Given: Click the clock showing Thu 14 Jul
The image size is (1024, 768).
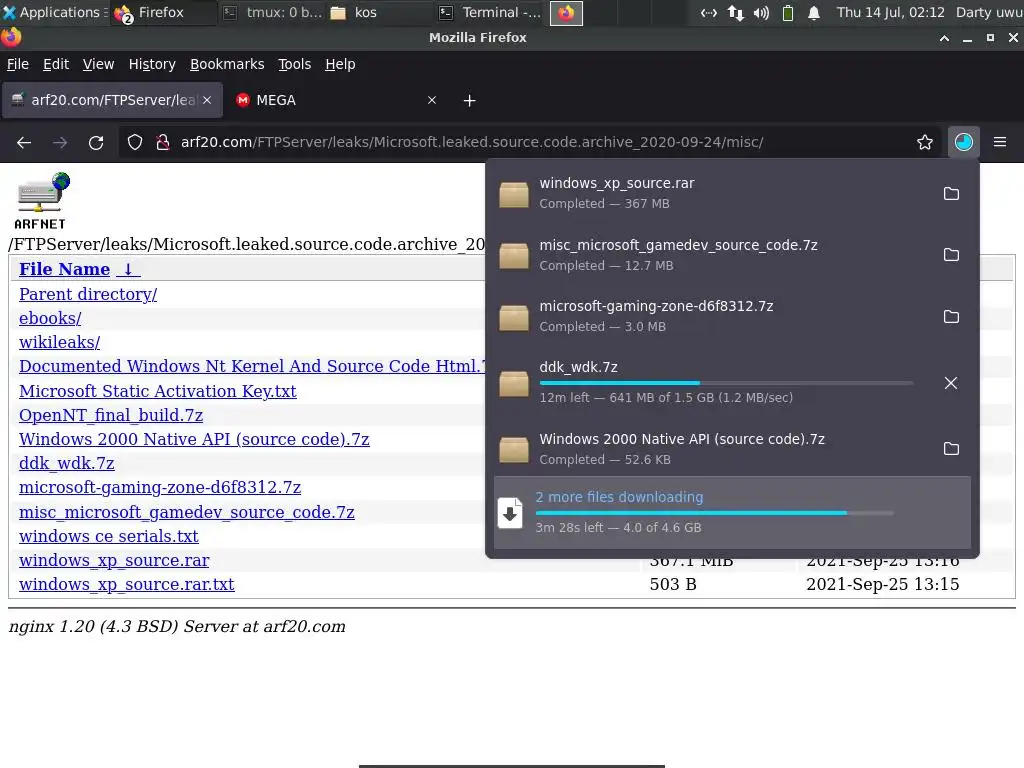Looking at the screenshot, I should 890,12.
